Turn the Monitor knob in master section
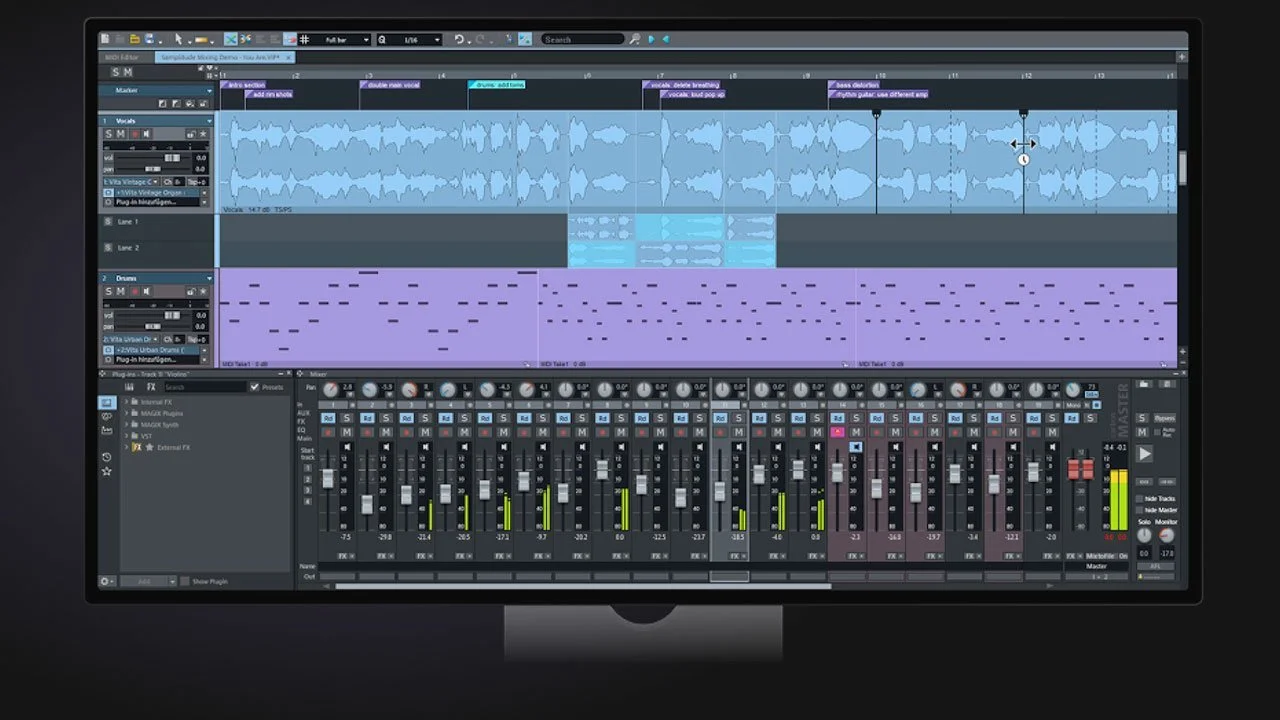 pyautogui.click(x=1167, y=535)
